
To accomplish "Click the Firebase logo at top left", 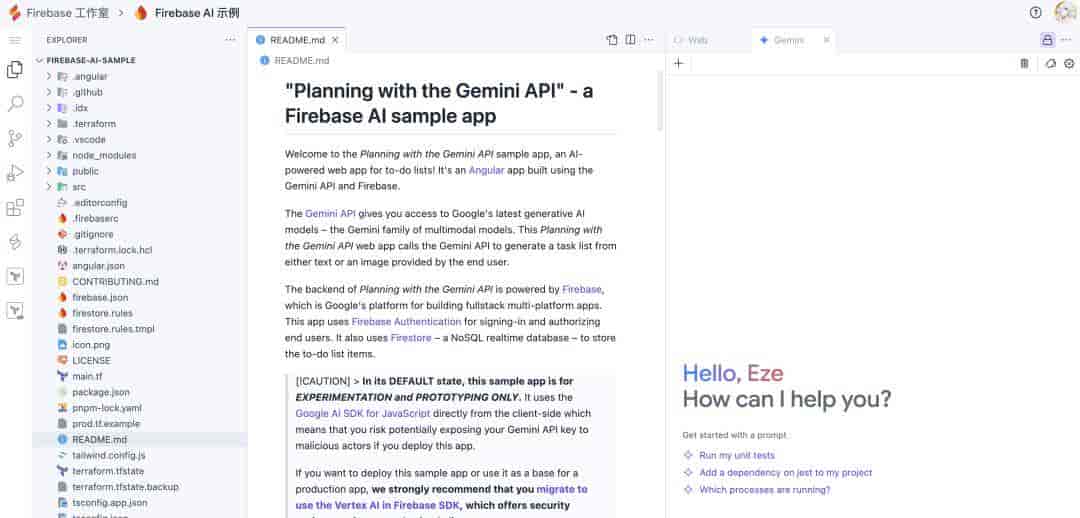I will coord(14,13).
